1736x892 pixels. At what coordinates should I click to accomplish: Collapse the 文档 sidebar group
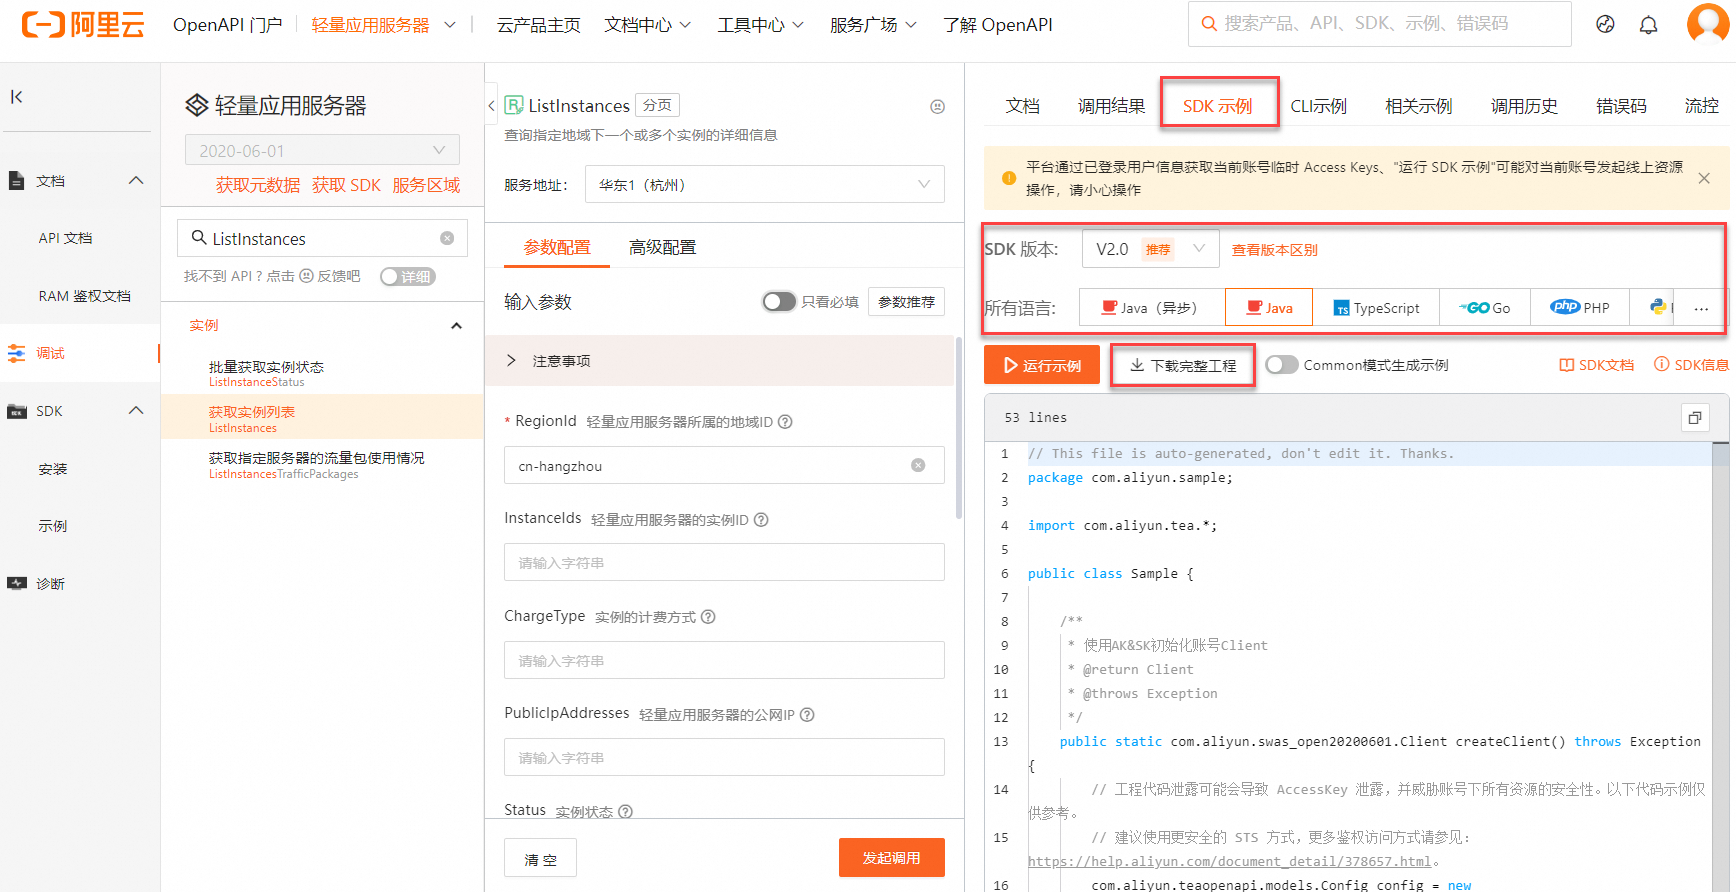click(136, 181)
